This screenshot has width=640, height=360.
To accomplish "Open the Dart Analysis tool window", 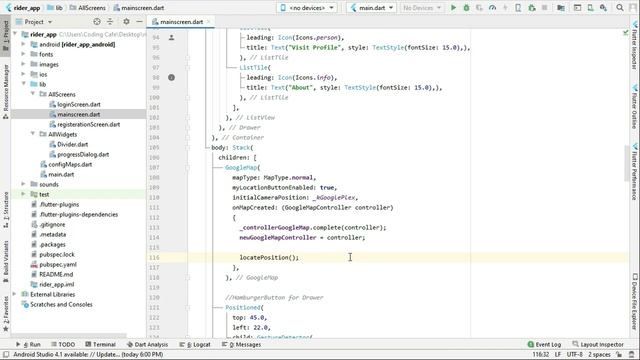I will [x=147, y=344].
